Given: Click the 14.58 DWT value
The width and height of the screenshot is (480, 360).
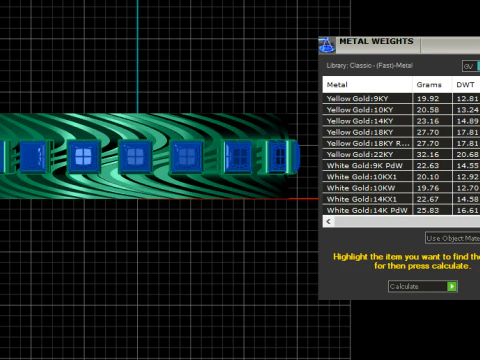Looking at the screenshot, I should [468, 199].
